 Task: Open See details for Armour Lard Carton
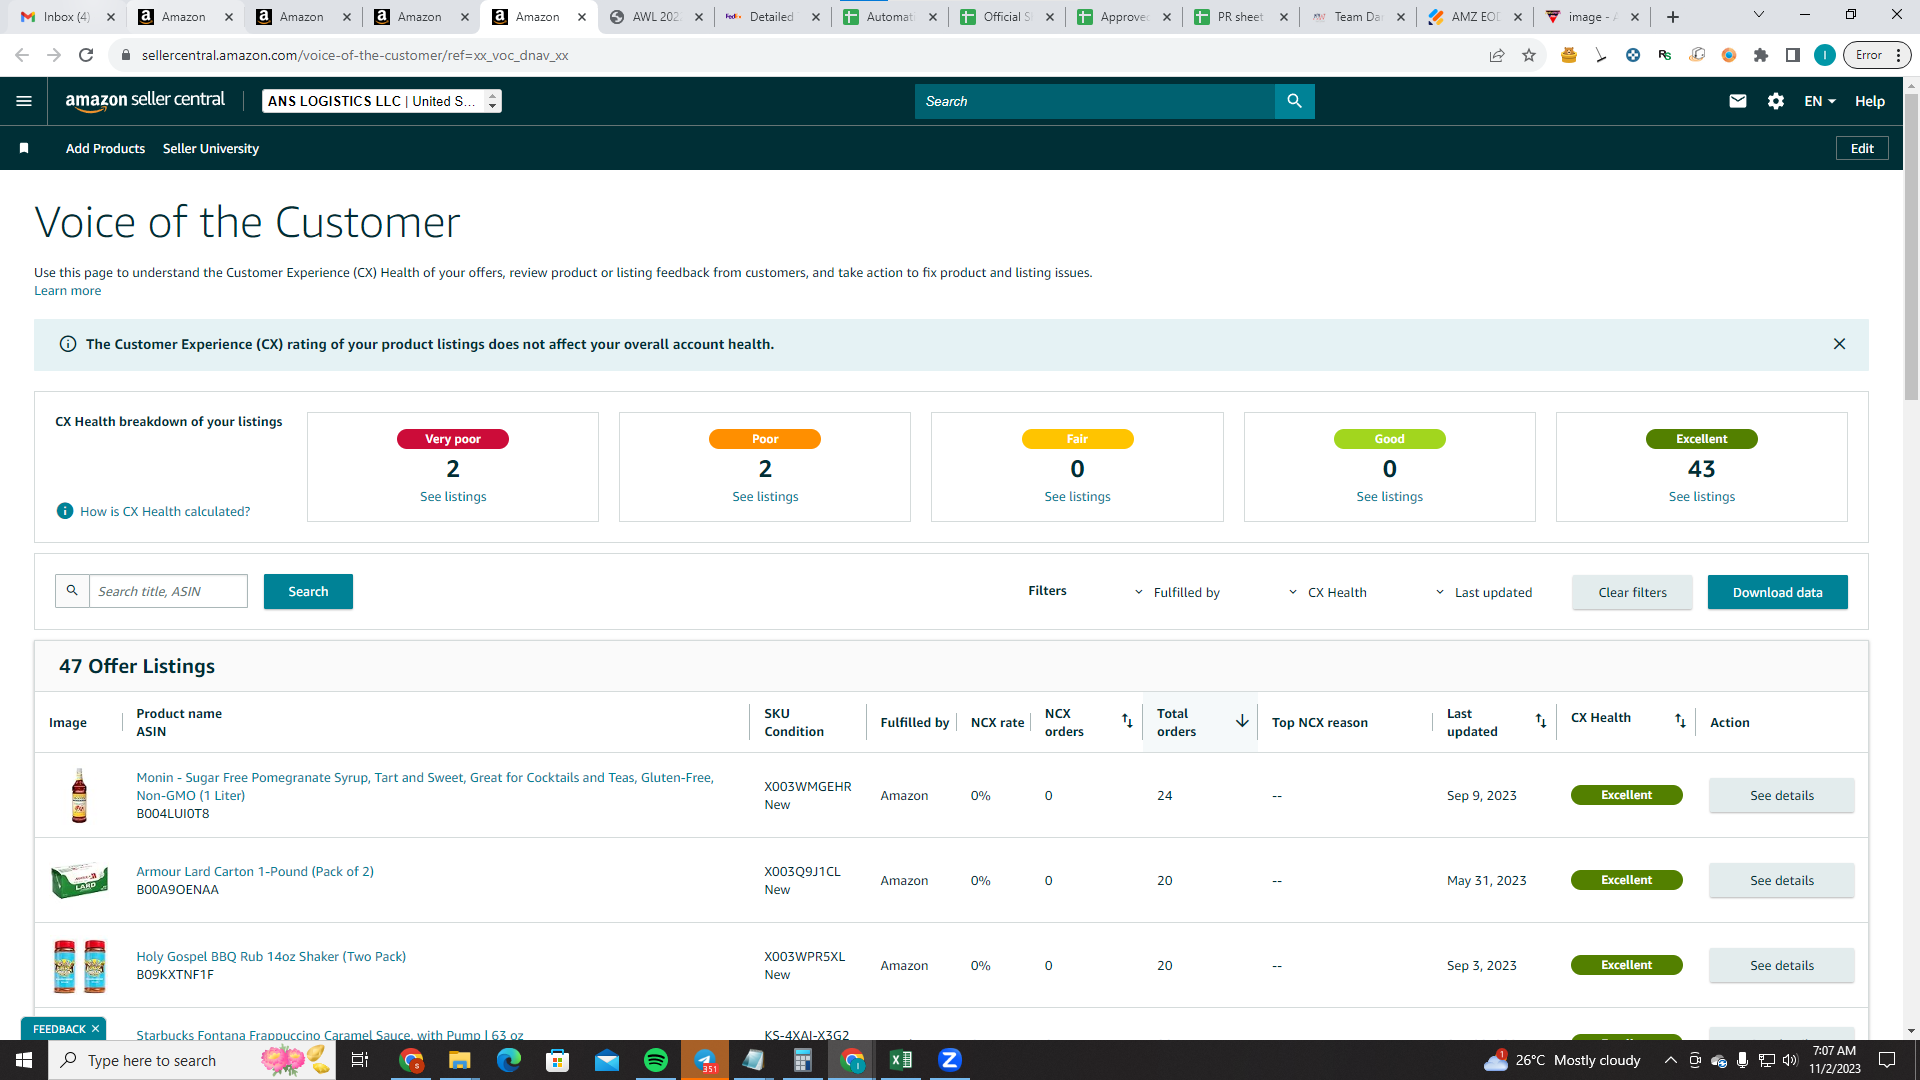coord(1781,880)
